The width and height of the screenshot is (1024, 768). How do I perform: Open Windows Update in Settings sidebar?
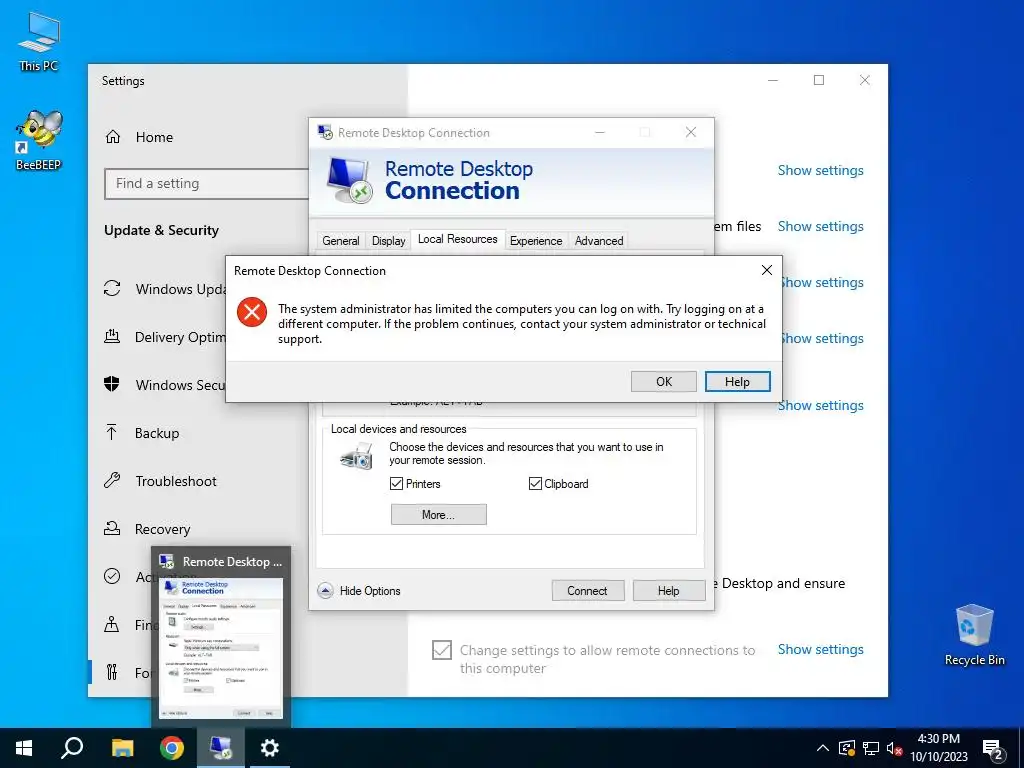(x=164, y=289)
